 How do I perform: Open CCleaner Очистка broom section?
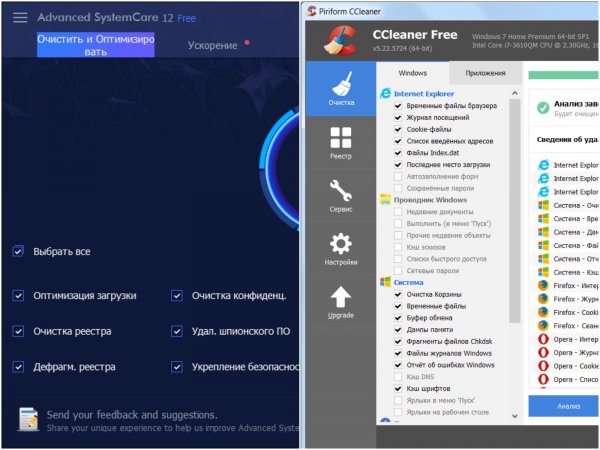341,88
